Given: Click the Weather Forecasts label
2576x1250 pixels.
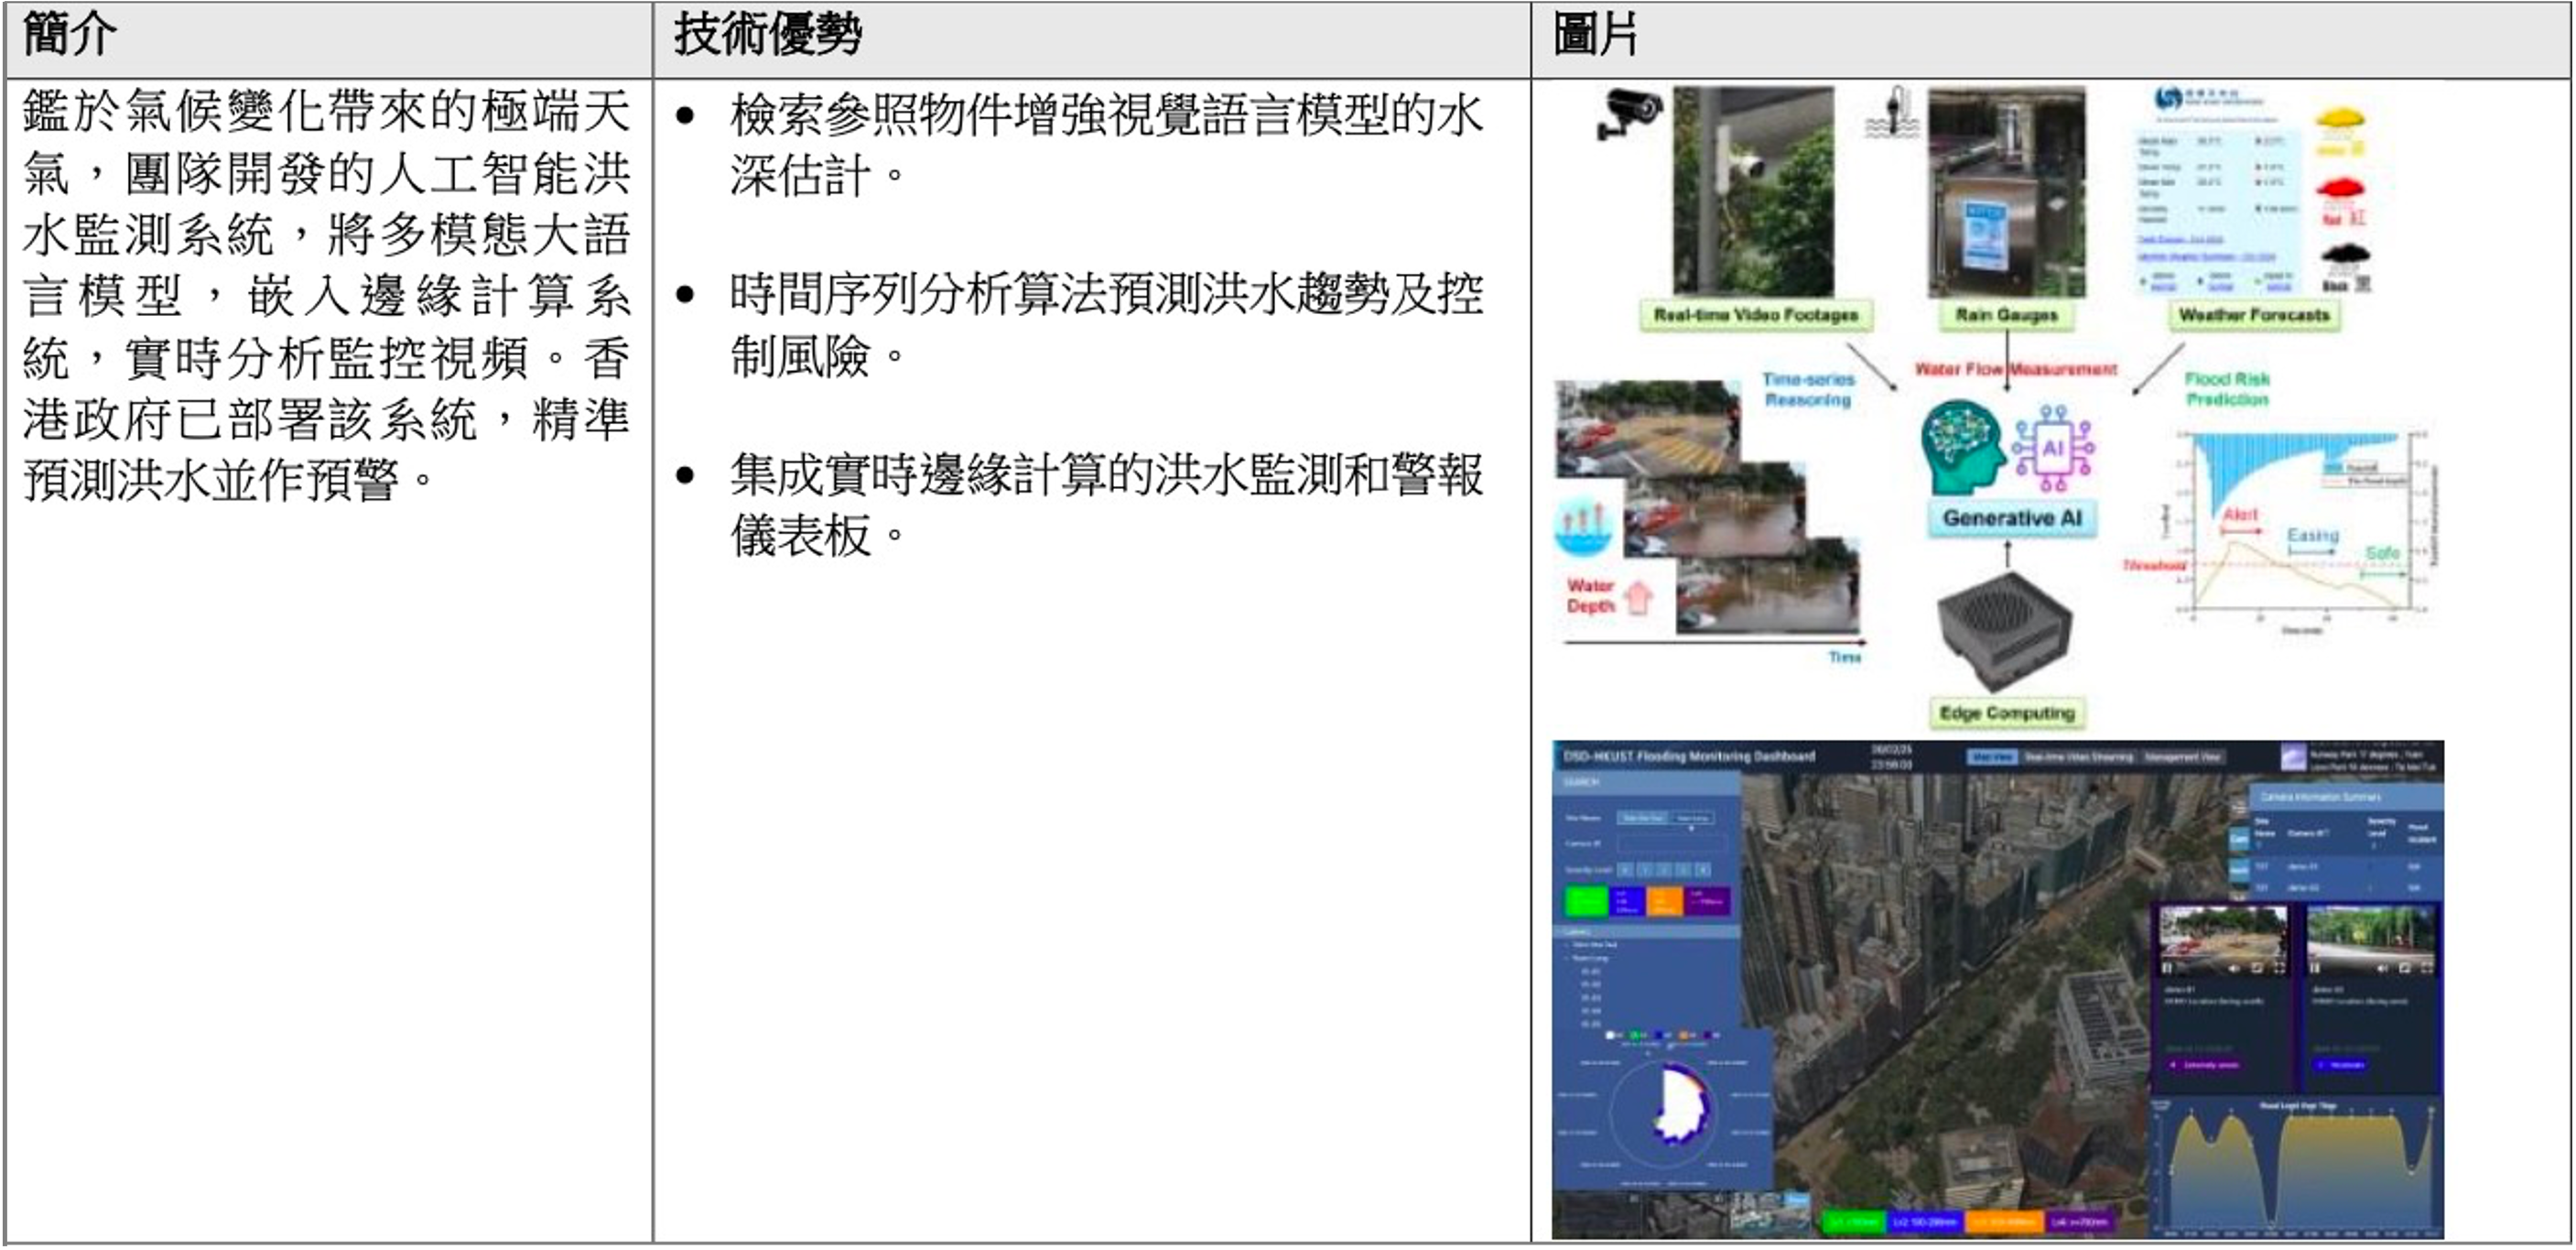Looking at the screenshot, I should pos(2254,315).
